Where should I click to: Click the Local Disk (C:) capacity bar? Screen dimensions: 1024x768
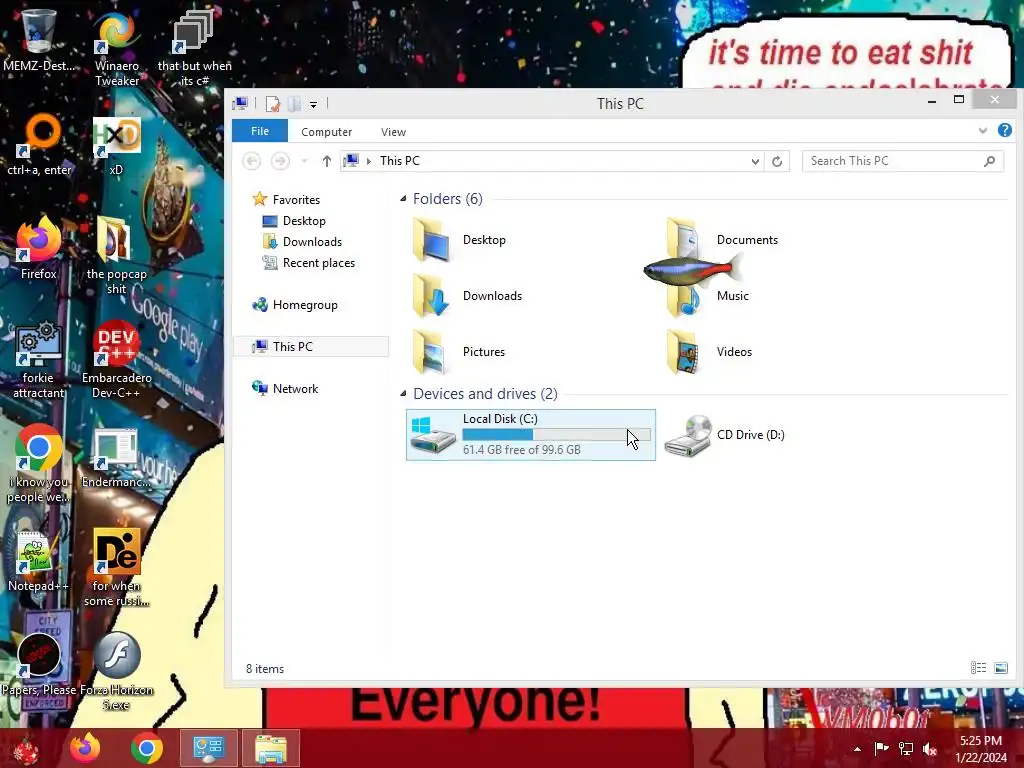click(x=556, y=435)
